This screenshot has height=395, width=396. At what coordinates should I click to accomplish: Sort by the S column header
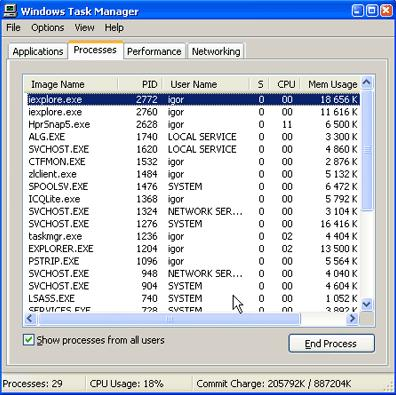[x=260, y=84]
